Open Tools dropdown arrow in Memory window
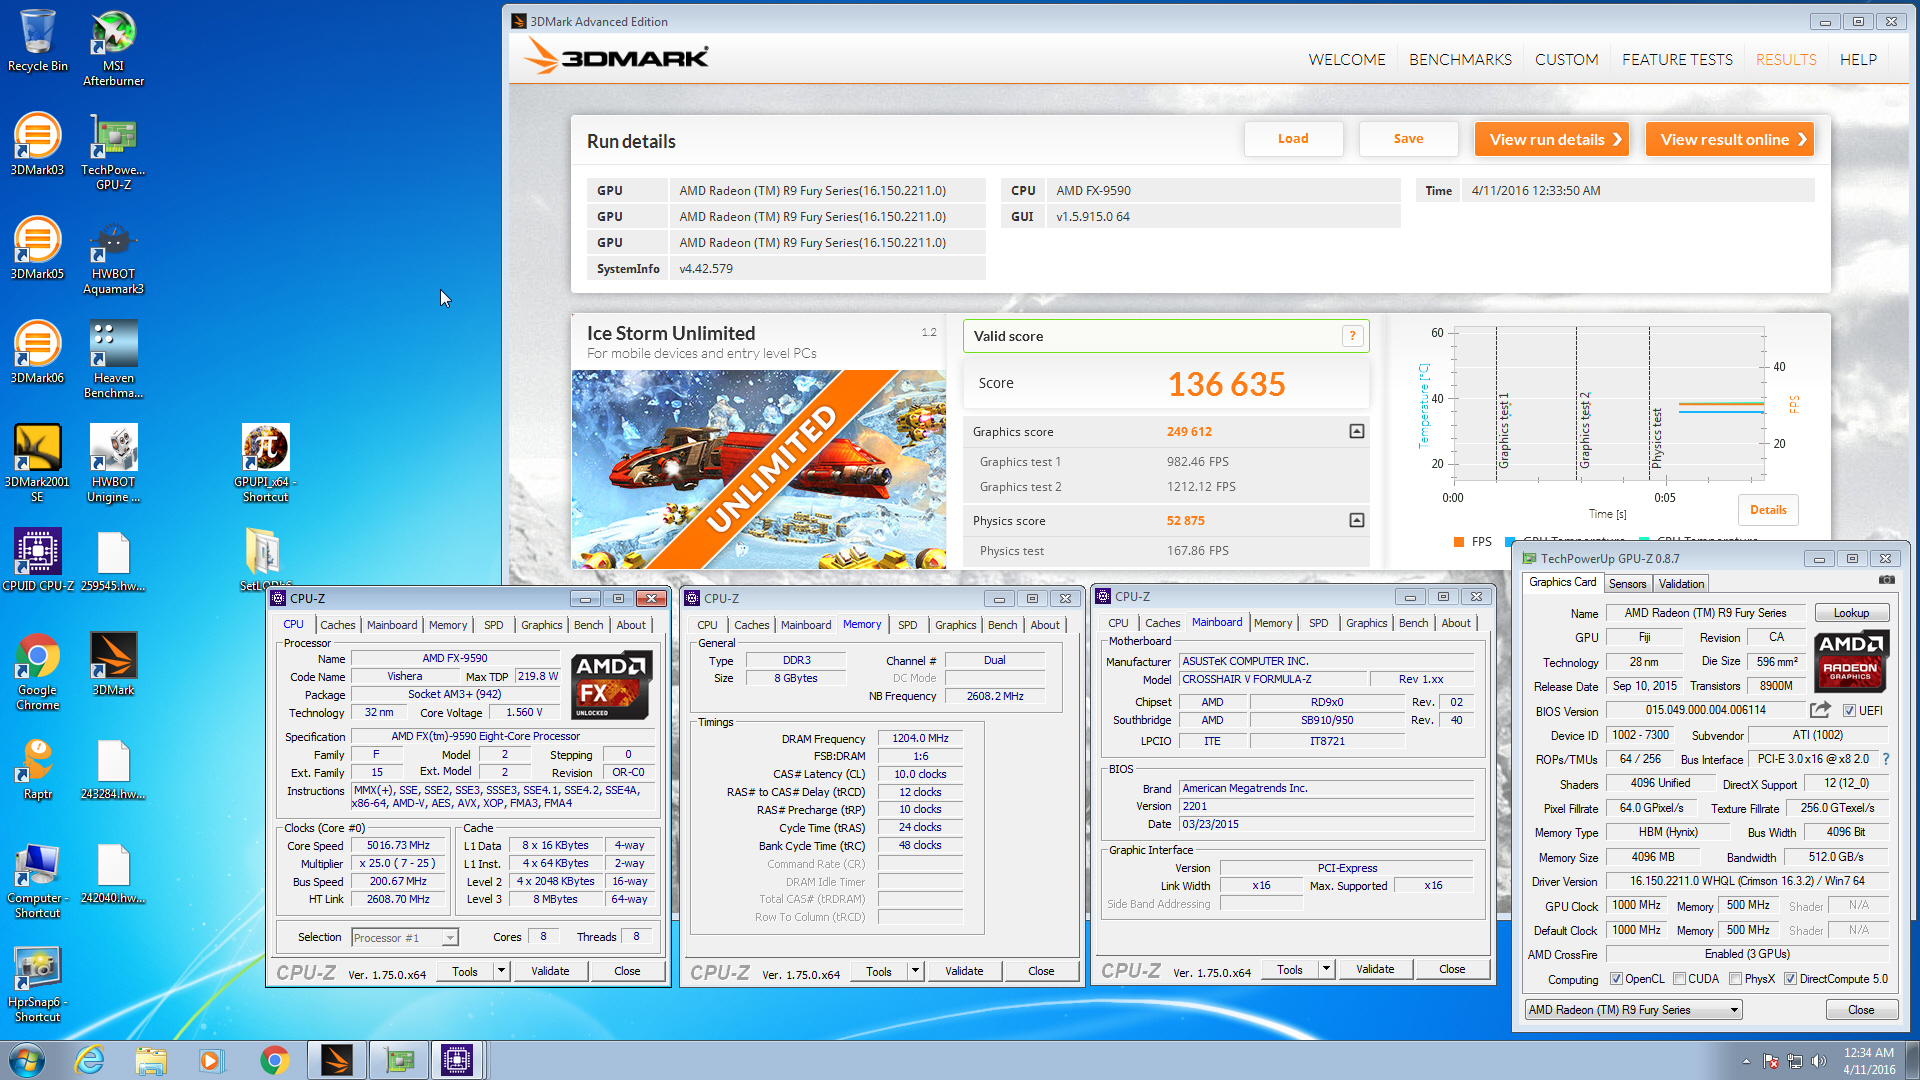Viewport: 1920px width, 1080px height. click(x=915, y=971)
